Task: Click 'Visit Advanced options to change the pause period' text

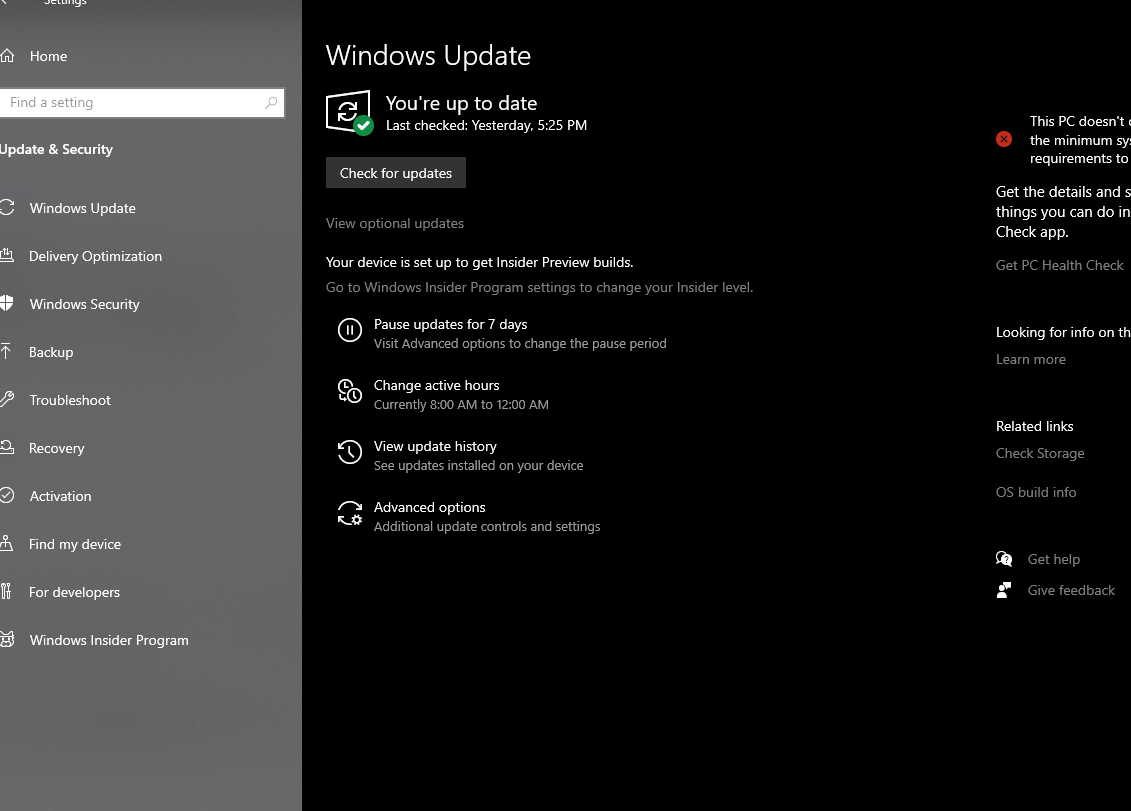Action: [520, 343]
